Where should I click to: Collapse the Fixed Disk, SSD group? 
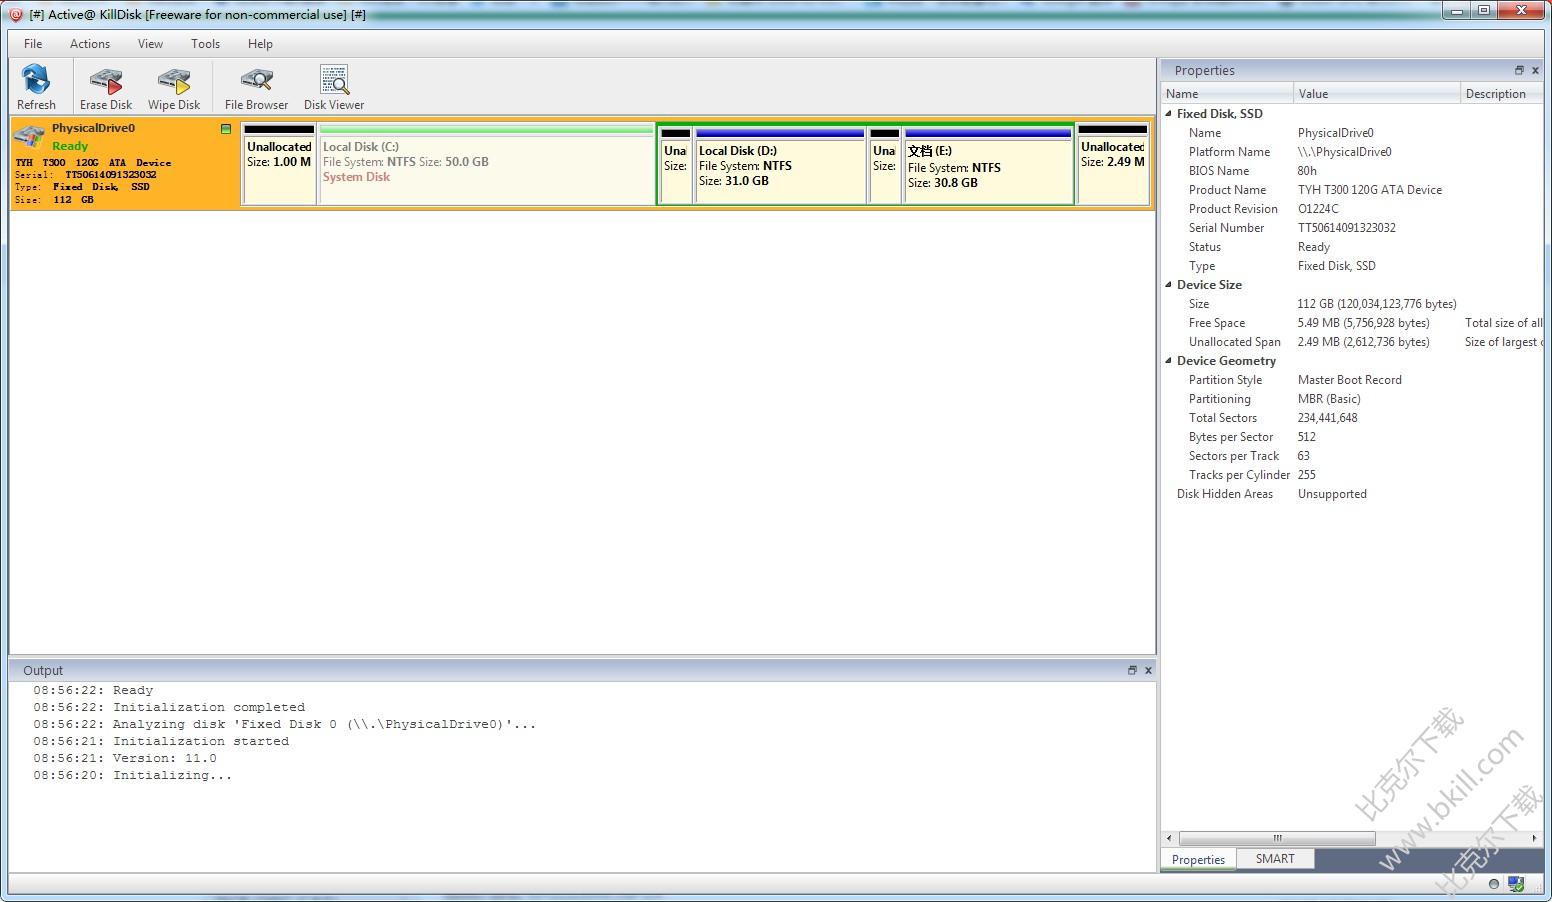tap(1168, 114)
